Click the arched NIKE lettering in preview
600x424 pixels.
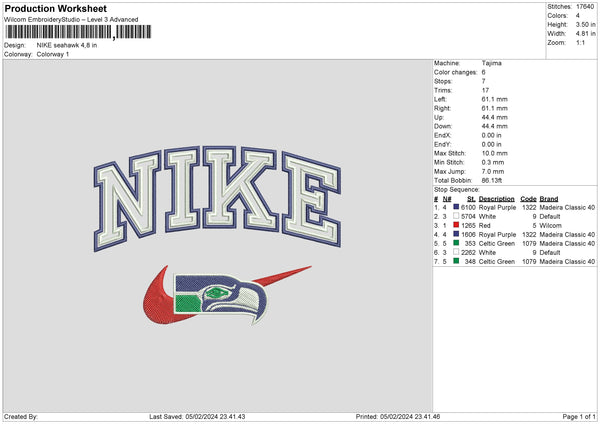217,197
